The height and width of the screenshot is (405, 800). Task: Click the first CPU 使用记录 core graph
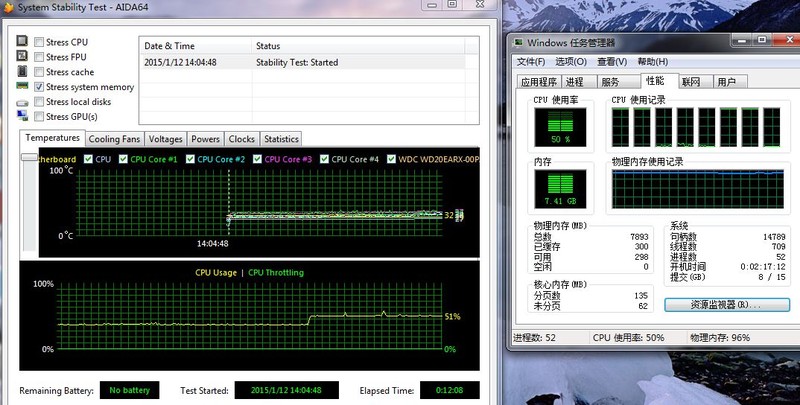pos(620,128)
